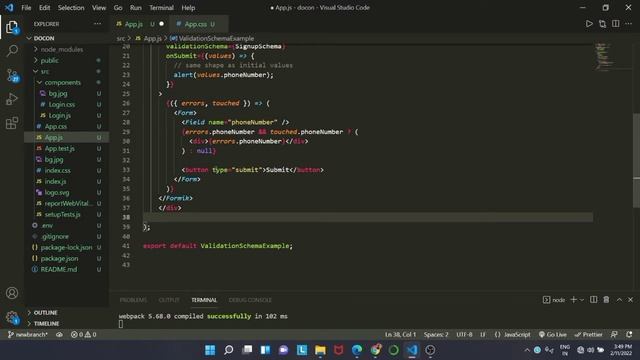Open the Help menu
Viewport: 640px width, 360px height.
coord(188,8)
